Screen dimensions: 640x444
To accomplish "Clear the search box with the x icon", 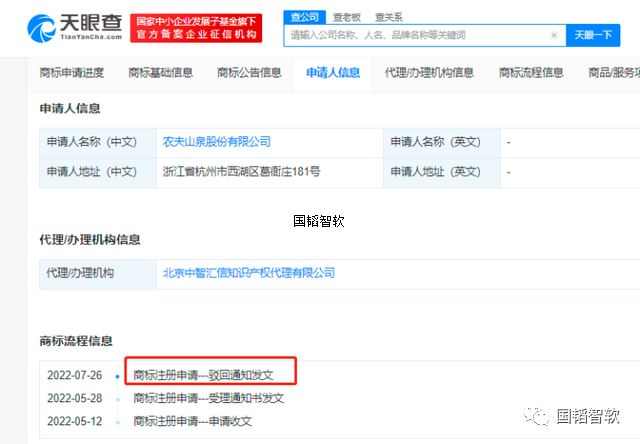I will pos(553,35).
